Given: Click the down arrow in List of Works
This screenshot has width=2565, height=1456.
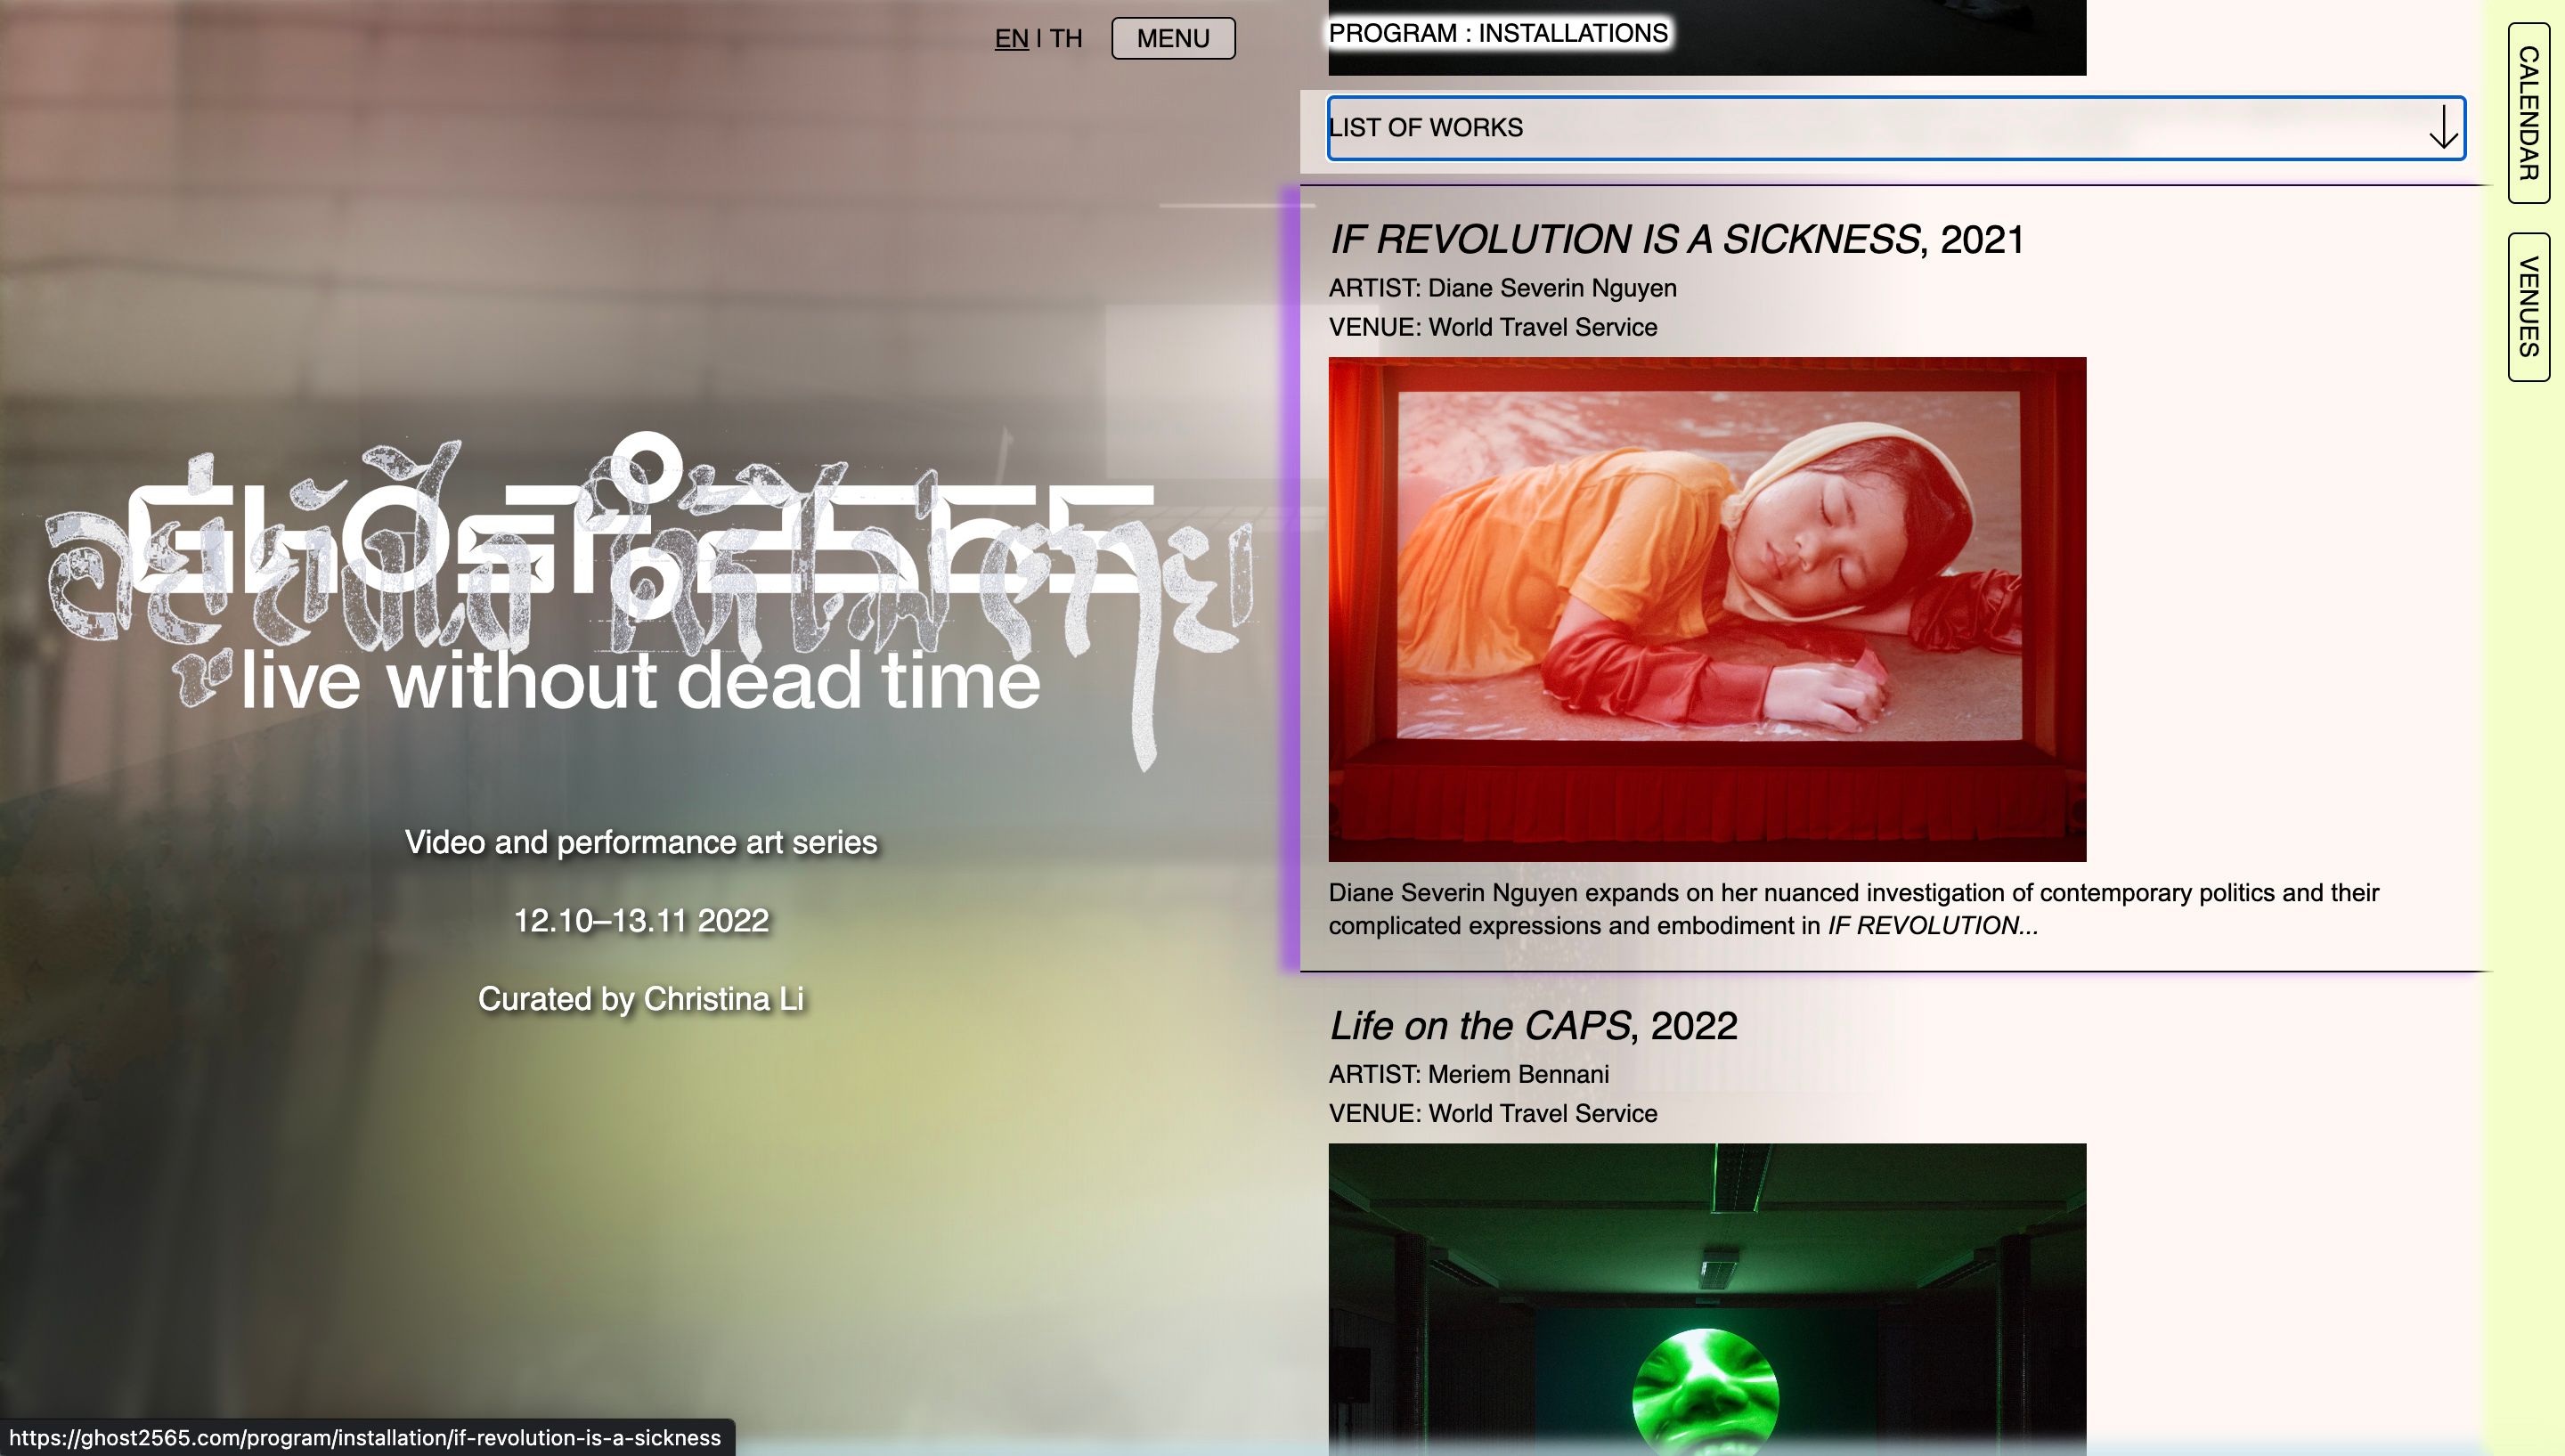Looking at the screenshot, I should pyautogui.click(x=2443, y=128).
